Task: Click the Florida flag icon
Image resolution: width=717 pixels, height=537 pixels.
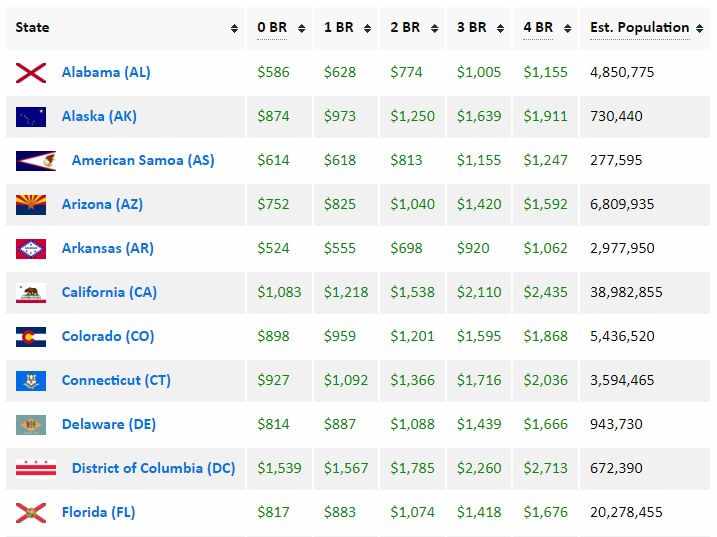Action: pyautogui.click(x=31, y=512)
